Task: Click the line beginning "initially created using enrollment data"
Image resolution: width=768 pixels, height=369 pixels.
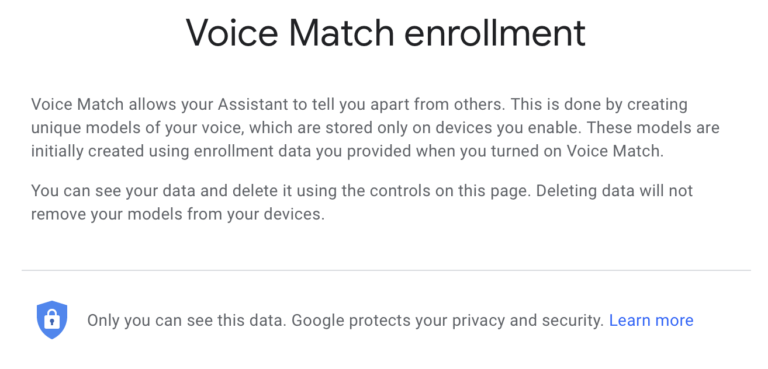Action: coord(347,151)
